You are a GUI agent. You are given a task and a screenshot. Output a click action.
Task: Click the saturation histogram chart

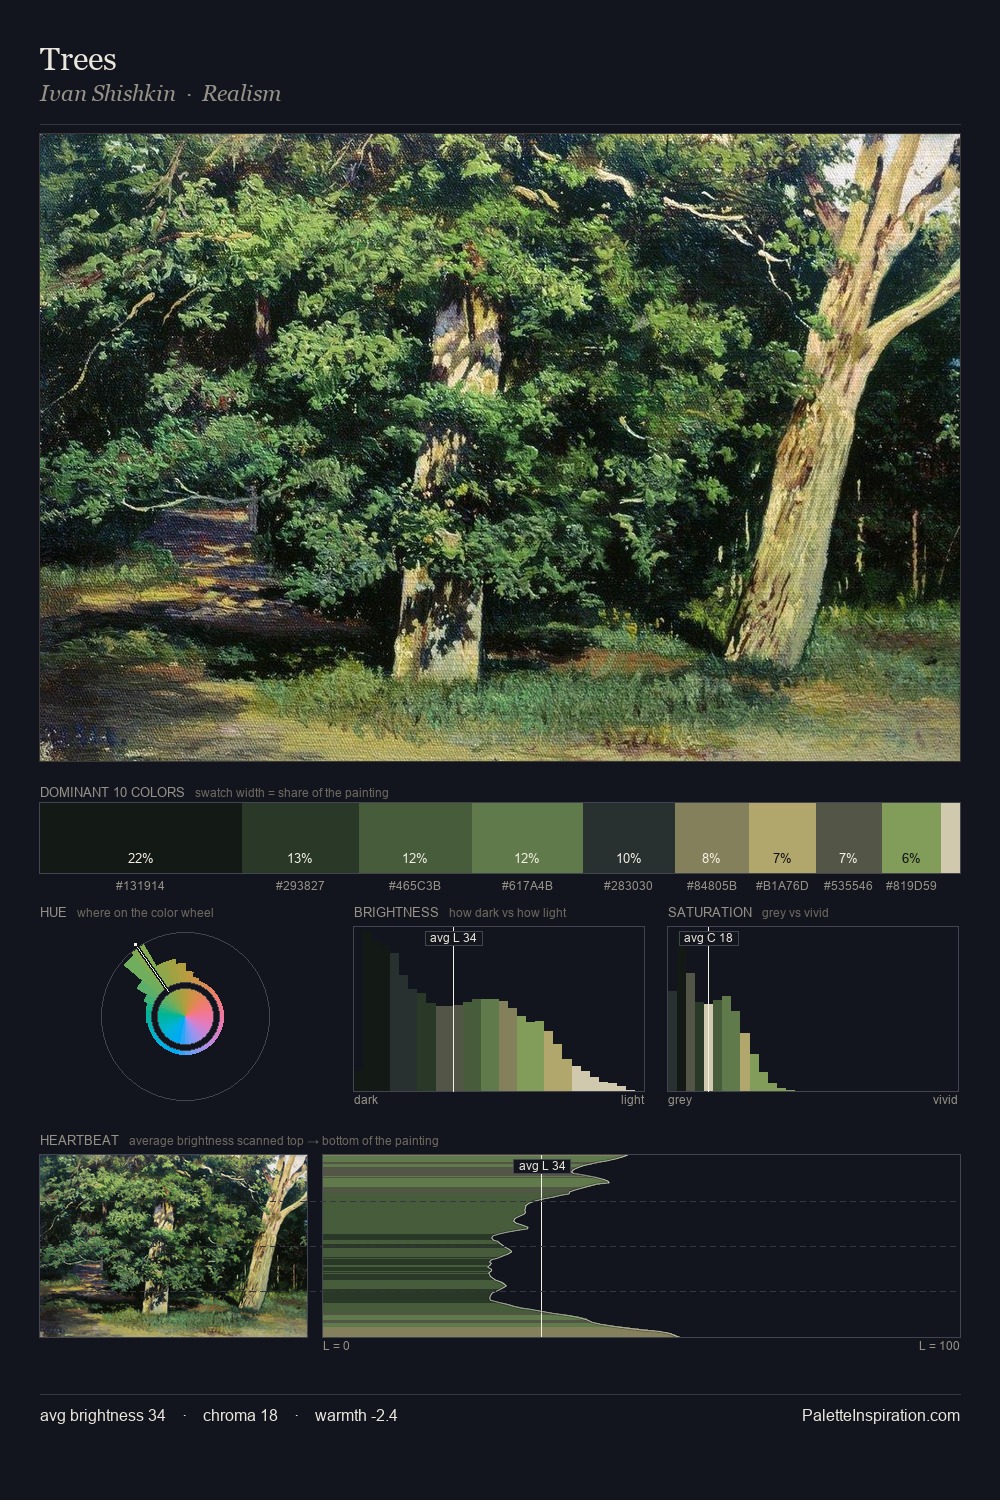[813, 1009]
